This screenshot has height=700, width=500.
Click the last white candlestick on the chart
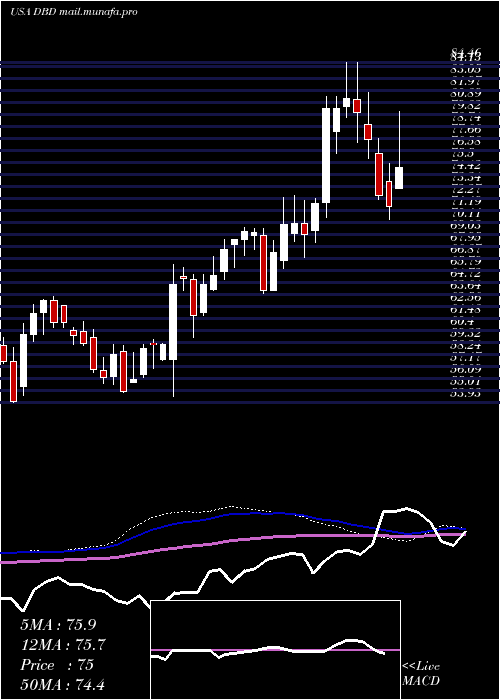coord(399,178)
